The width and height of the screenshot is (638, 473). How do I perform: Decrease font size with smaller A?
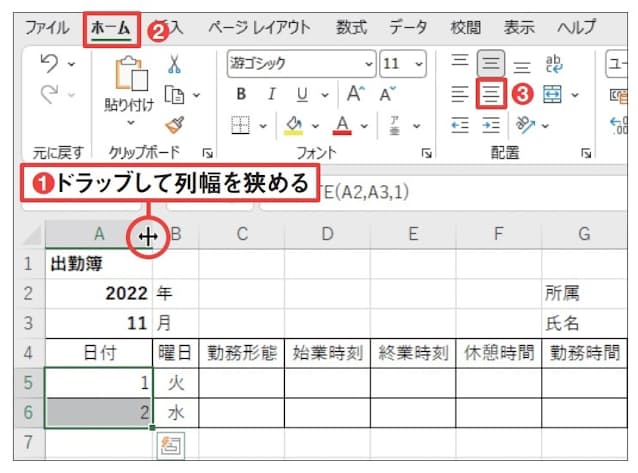387,94
